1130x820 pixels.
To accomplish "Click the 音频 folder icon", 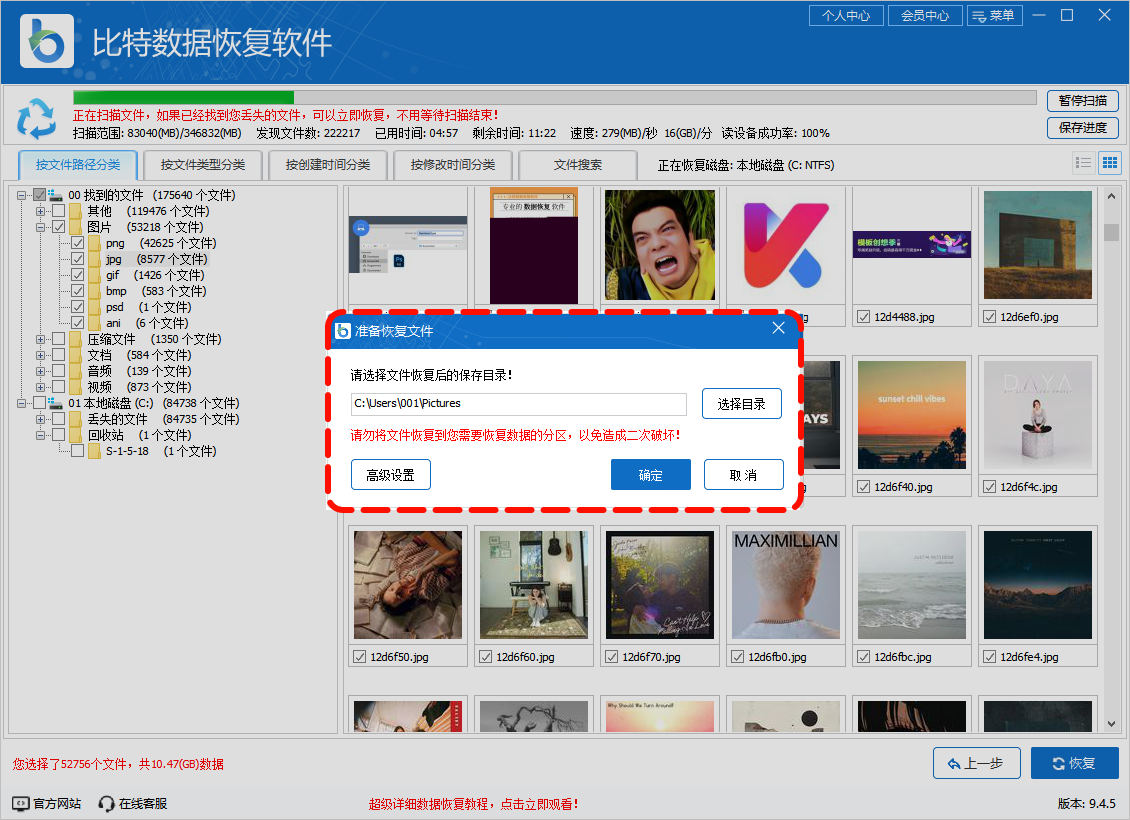I will click(x=76, y=371).
